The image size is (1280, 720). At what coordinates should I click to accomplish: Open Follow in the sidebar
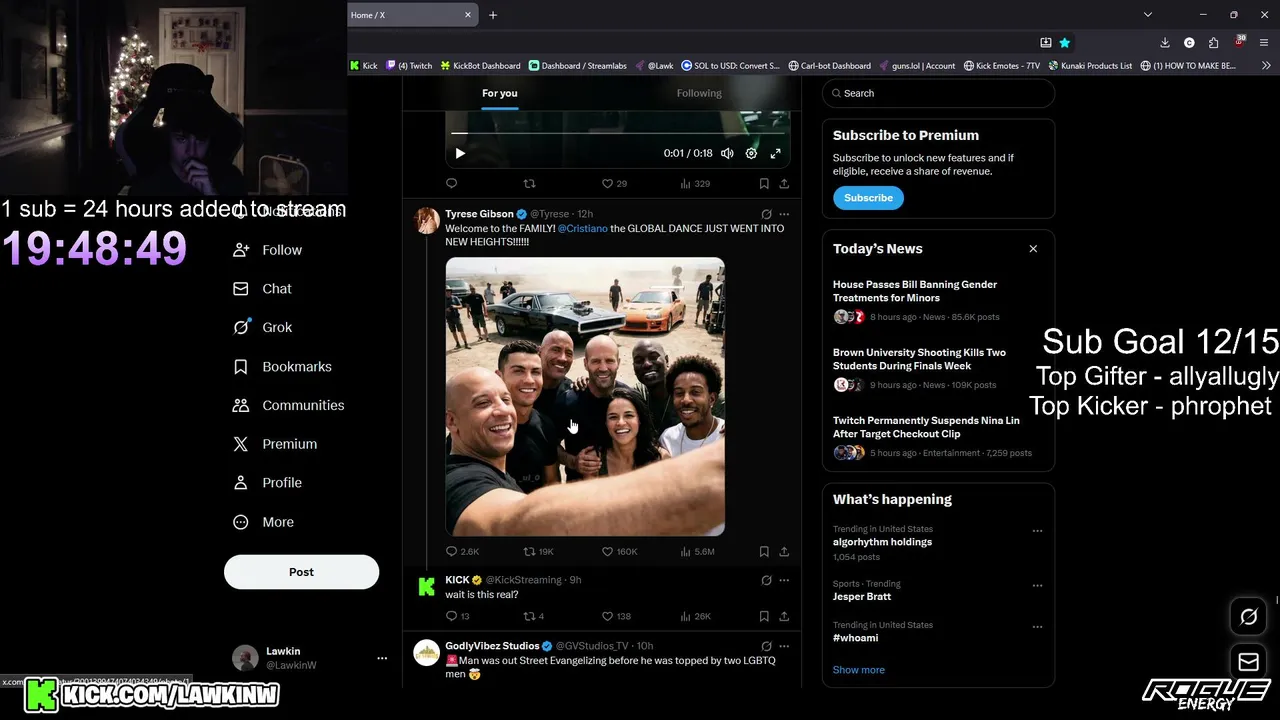[x=267, y=250]
